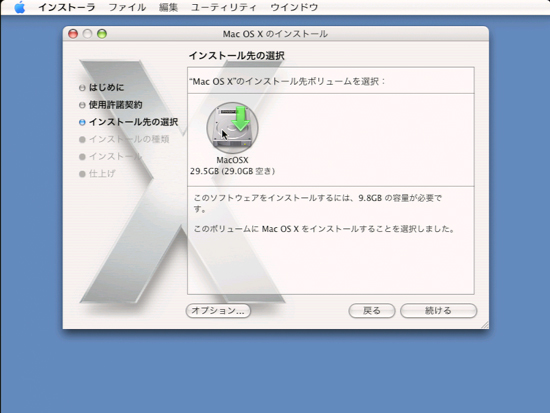This screenshot has height=413, width=550.
Task: Click the はじめに step bullet icon
Action: (82, 88)
